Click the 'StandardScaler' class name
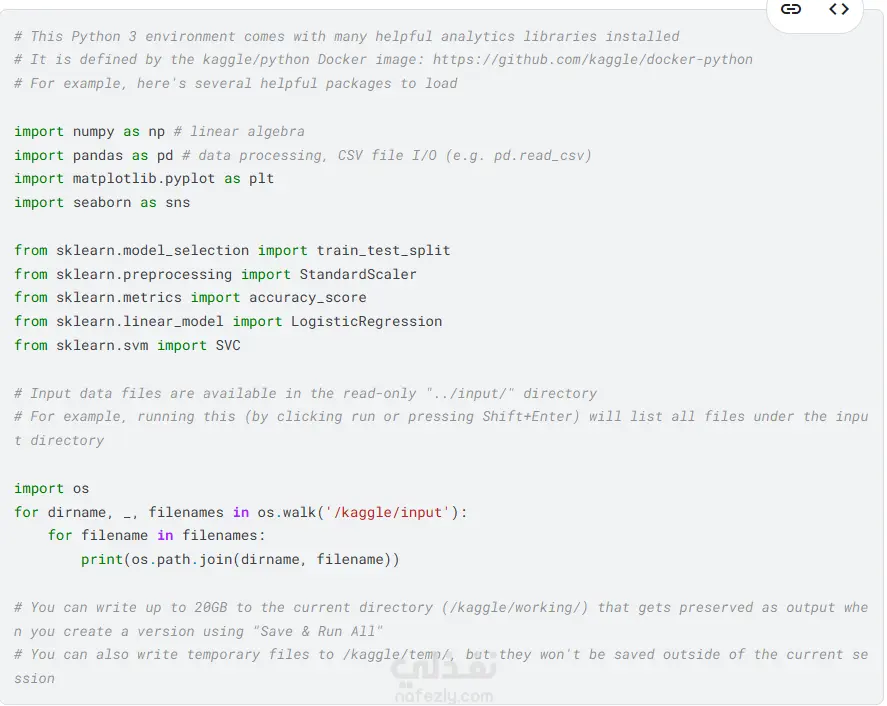Screen dimensions: 887x706 (x=358, y=274)
